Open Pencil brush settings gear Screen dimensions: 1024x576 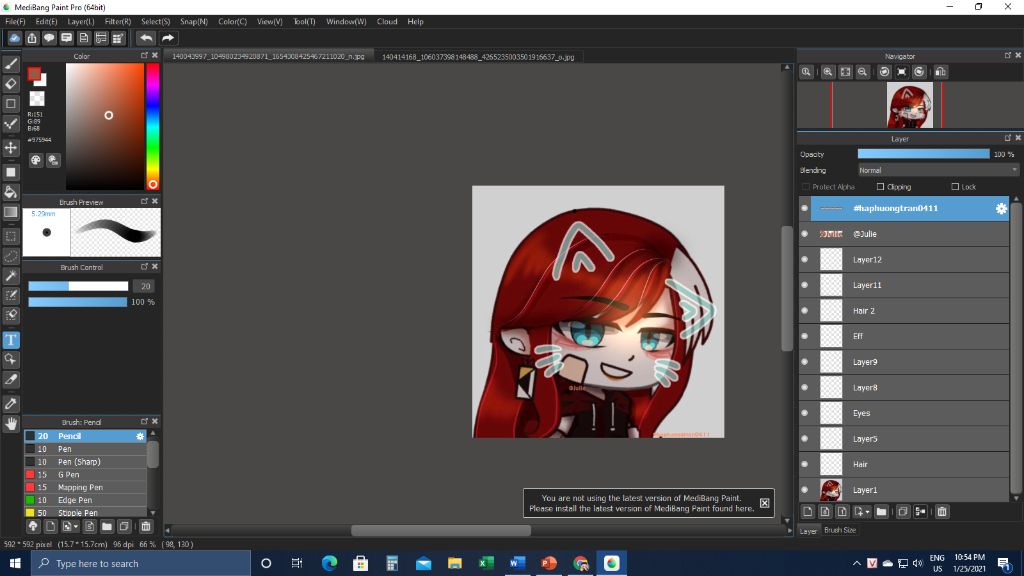(x=140, y=436)
